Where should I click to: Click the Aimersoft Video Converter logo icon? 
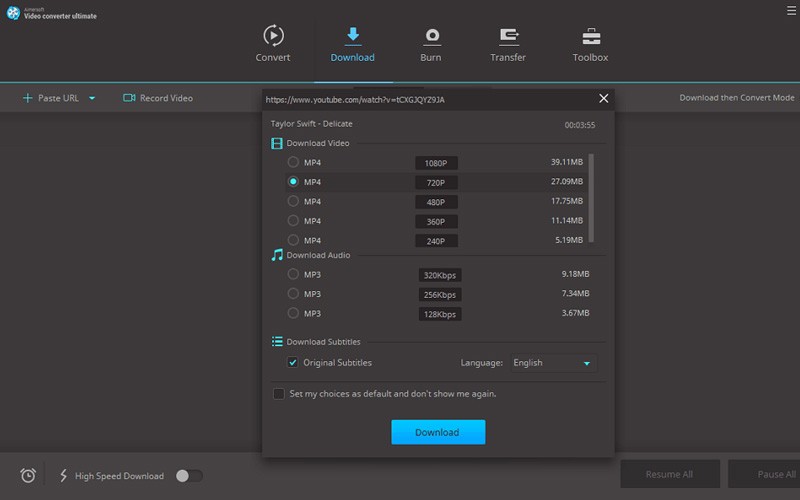point(13,13)
